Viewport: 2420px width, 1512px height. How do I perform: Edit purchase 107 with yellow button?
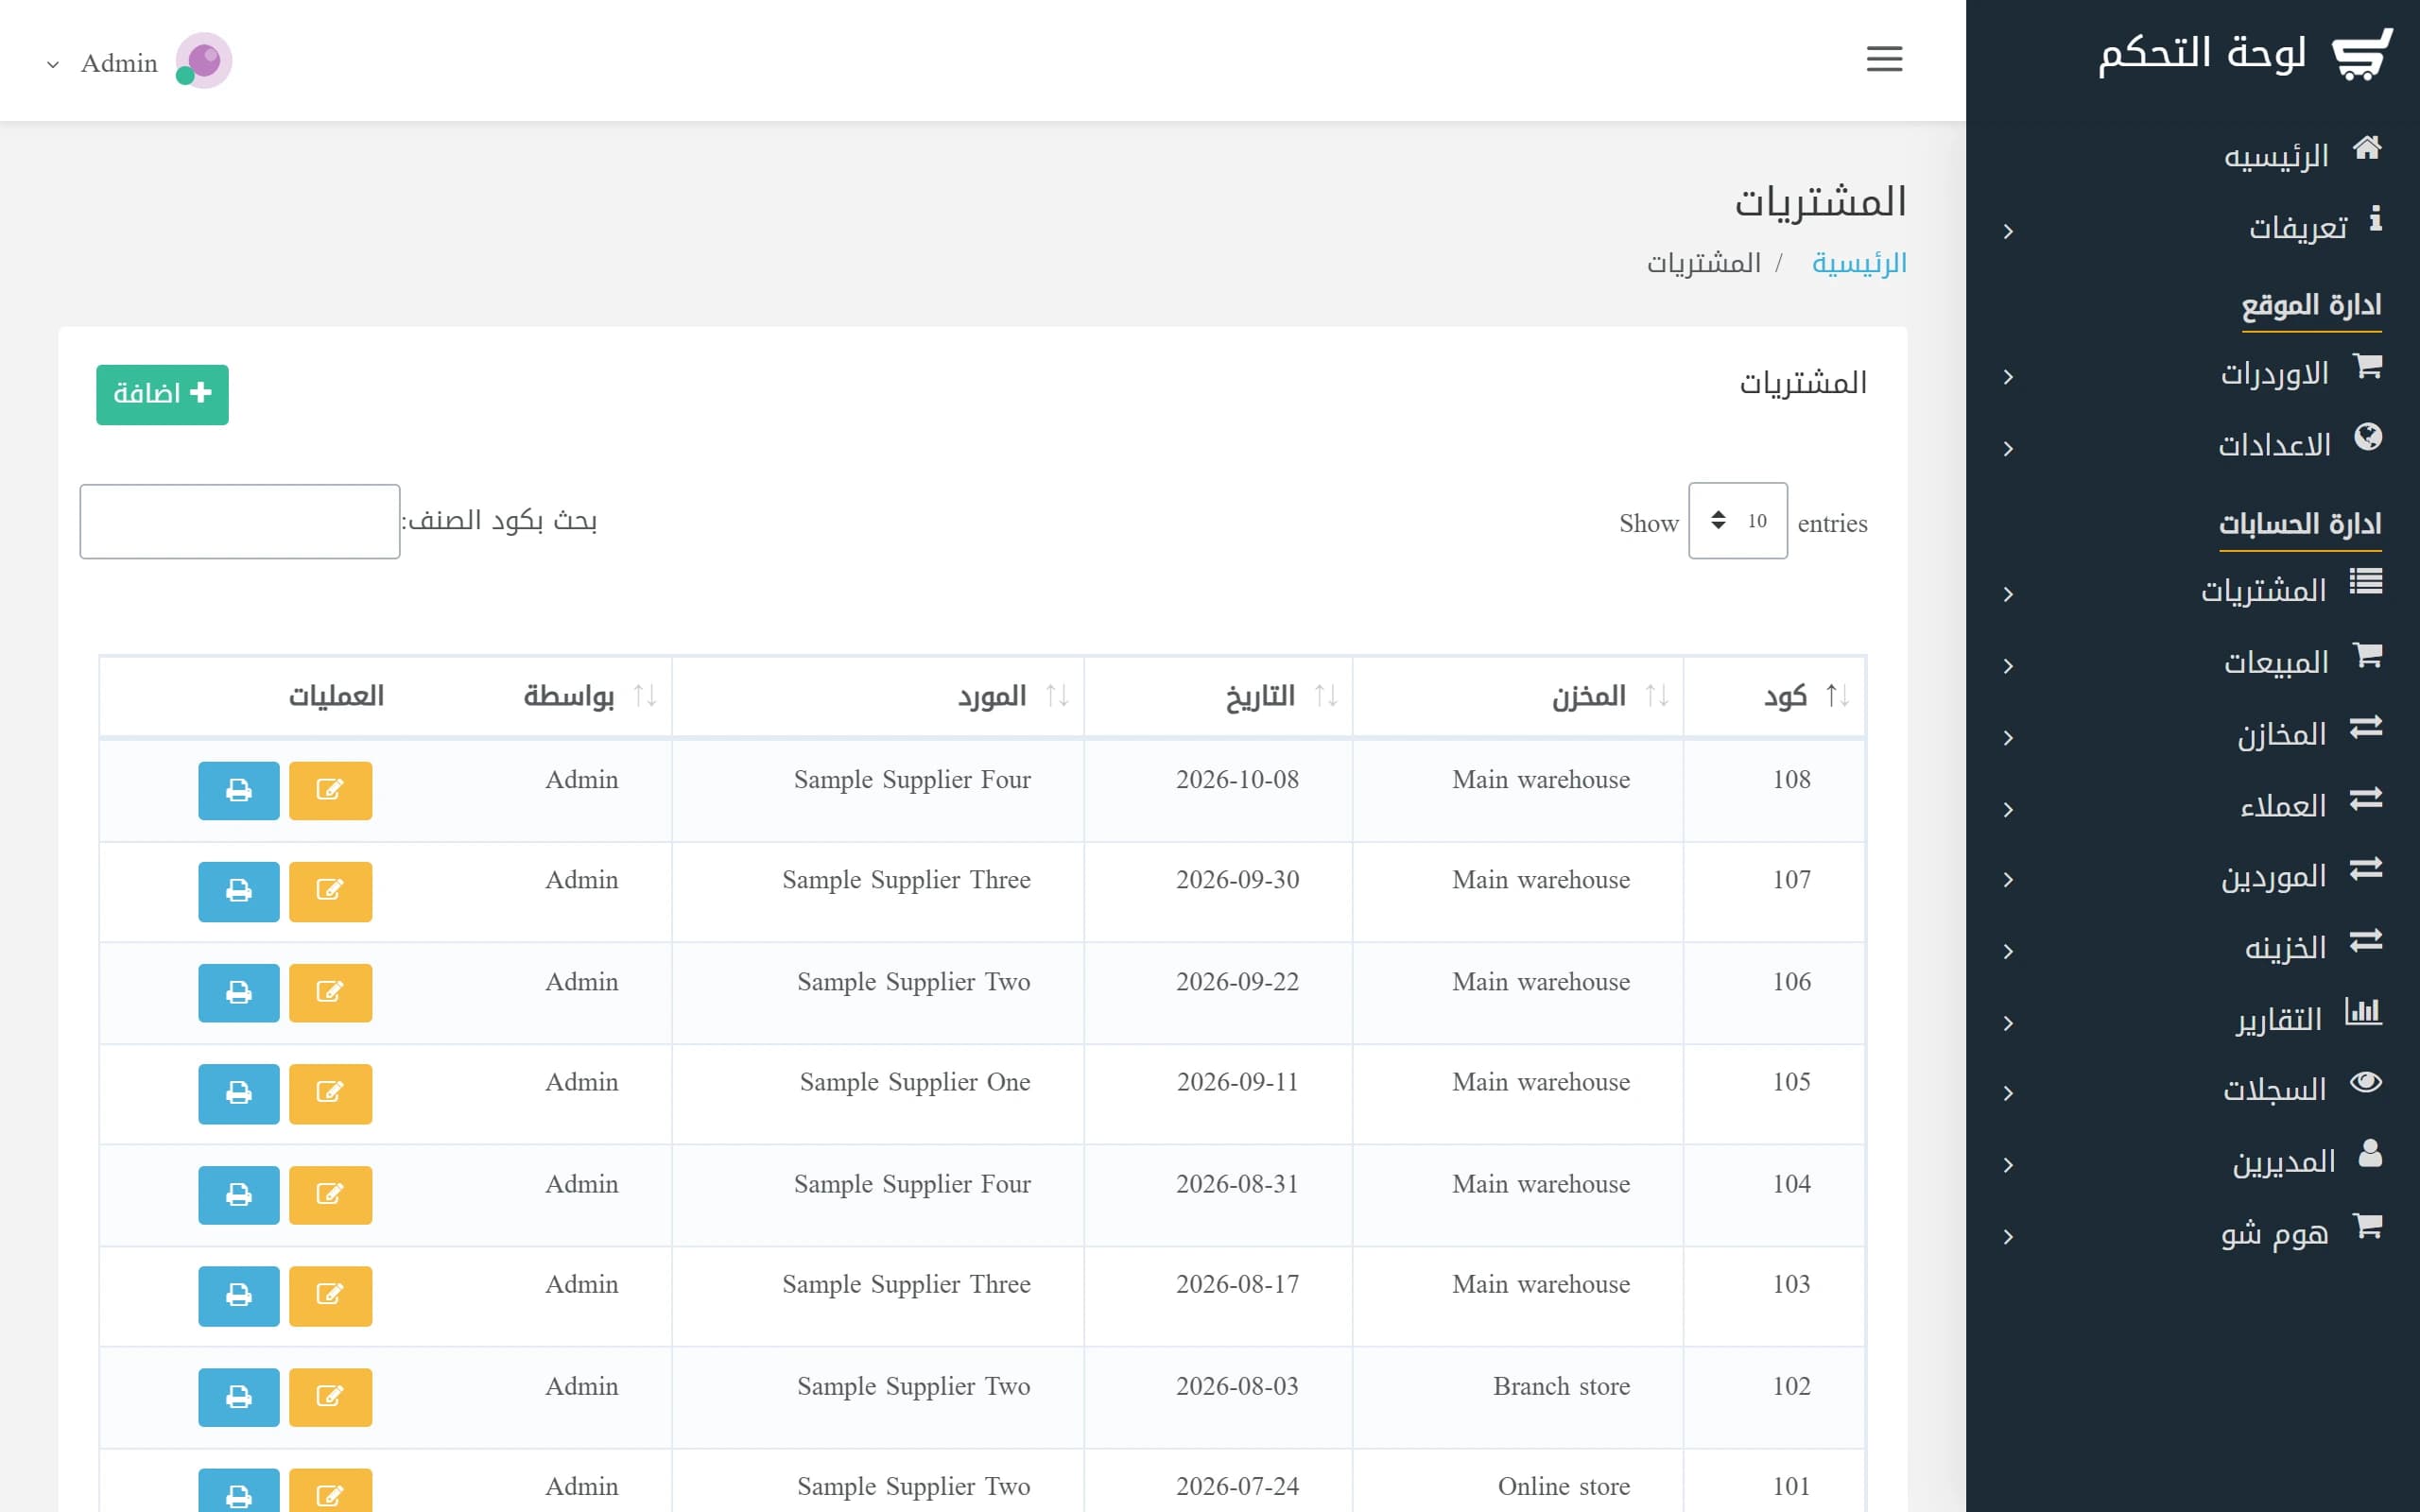click(x=330, y=891)
